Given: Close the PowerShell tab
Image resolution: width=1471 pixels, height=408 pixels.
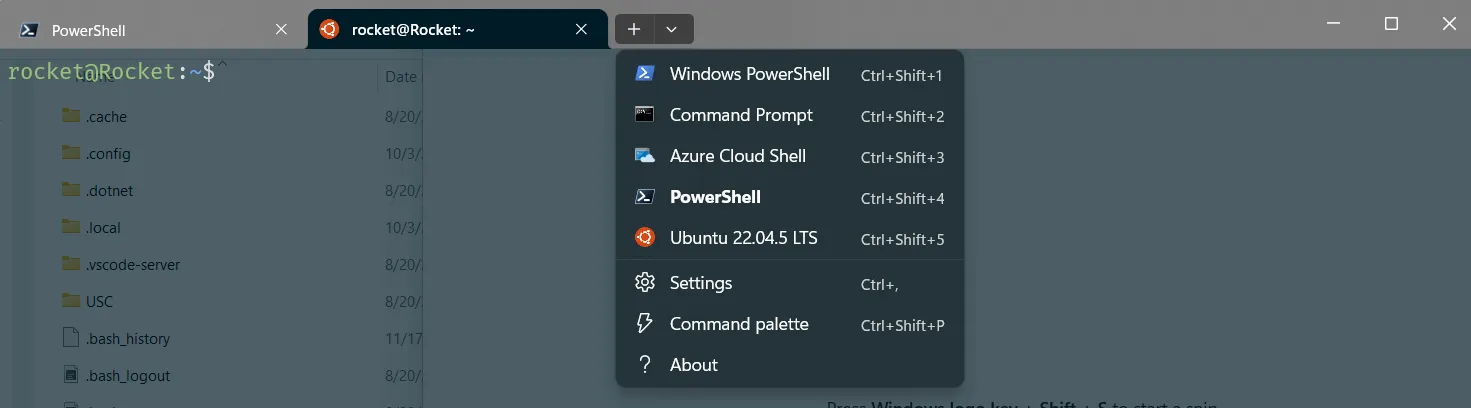Looking at the screenshot, I should (281, 30).
